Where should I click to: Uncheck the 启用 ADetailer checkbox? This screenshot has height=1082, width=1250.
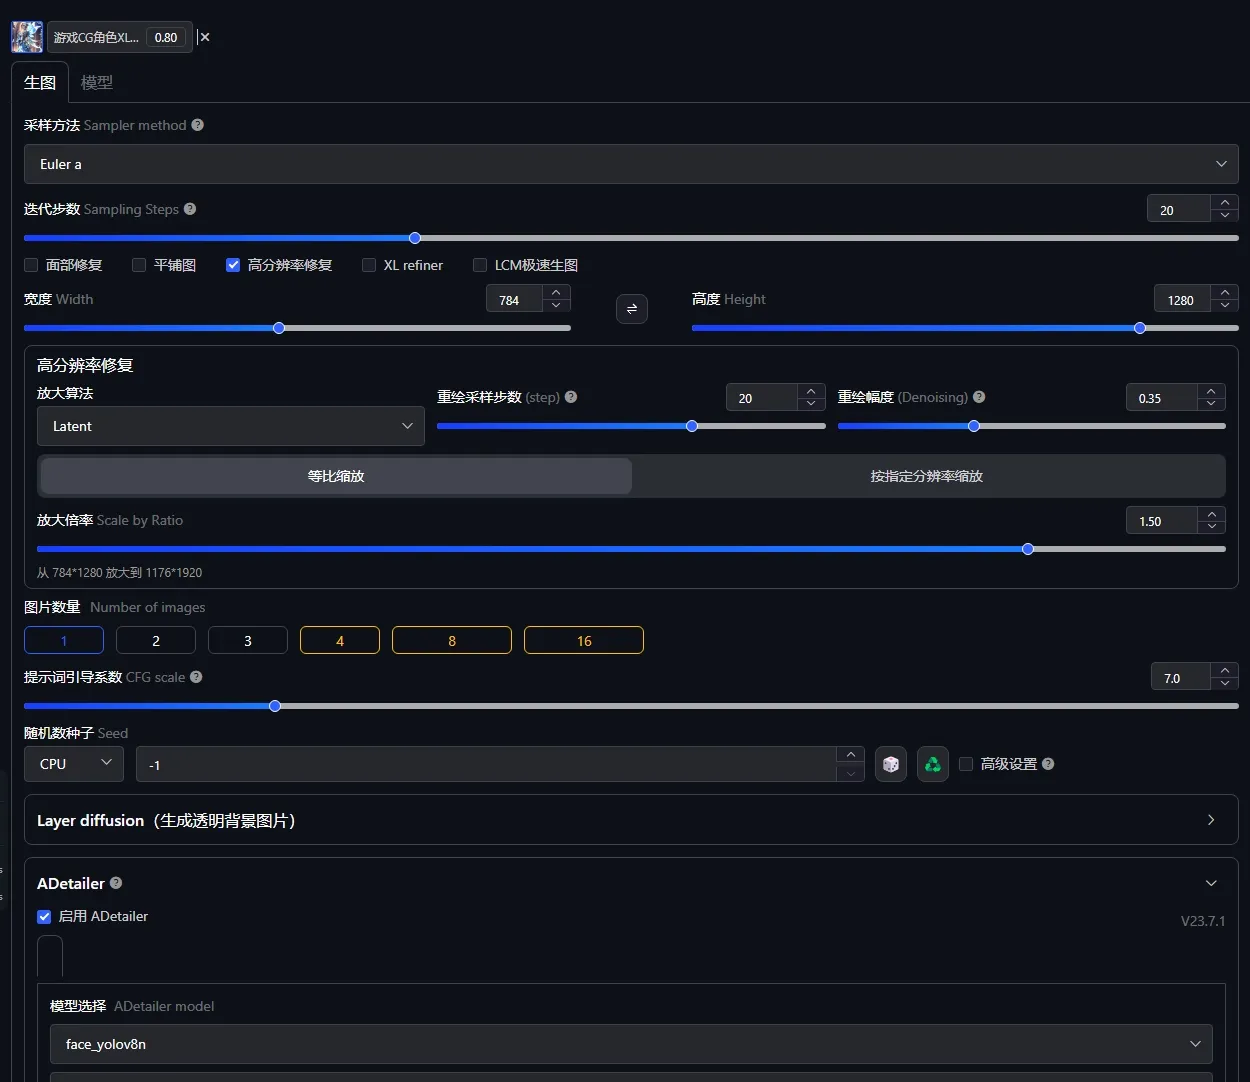click(x=44, y=916)
